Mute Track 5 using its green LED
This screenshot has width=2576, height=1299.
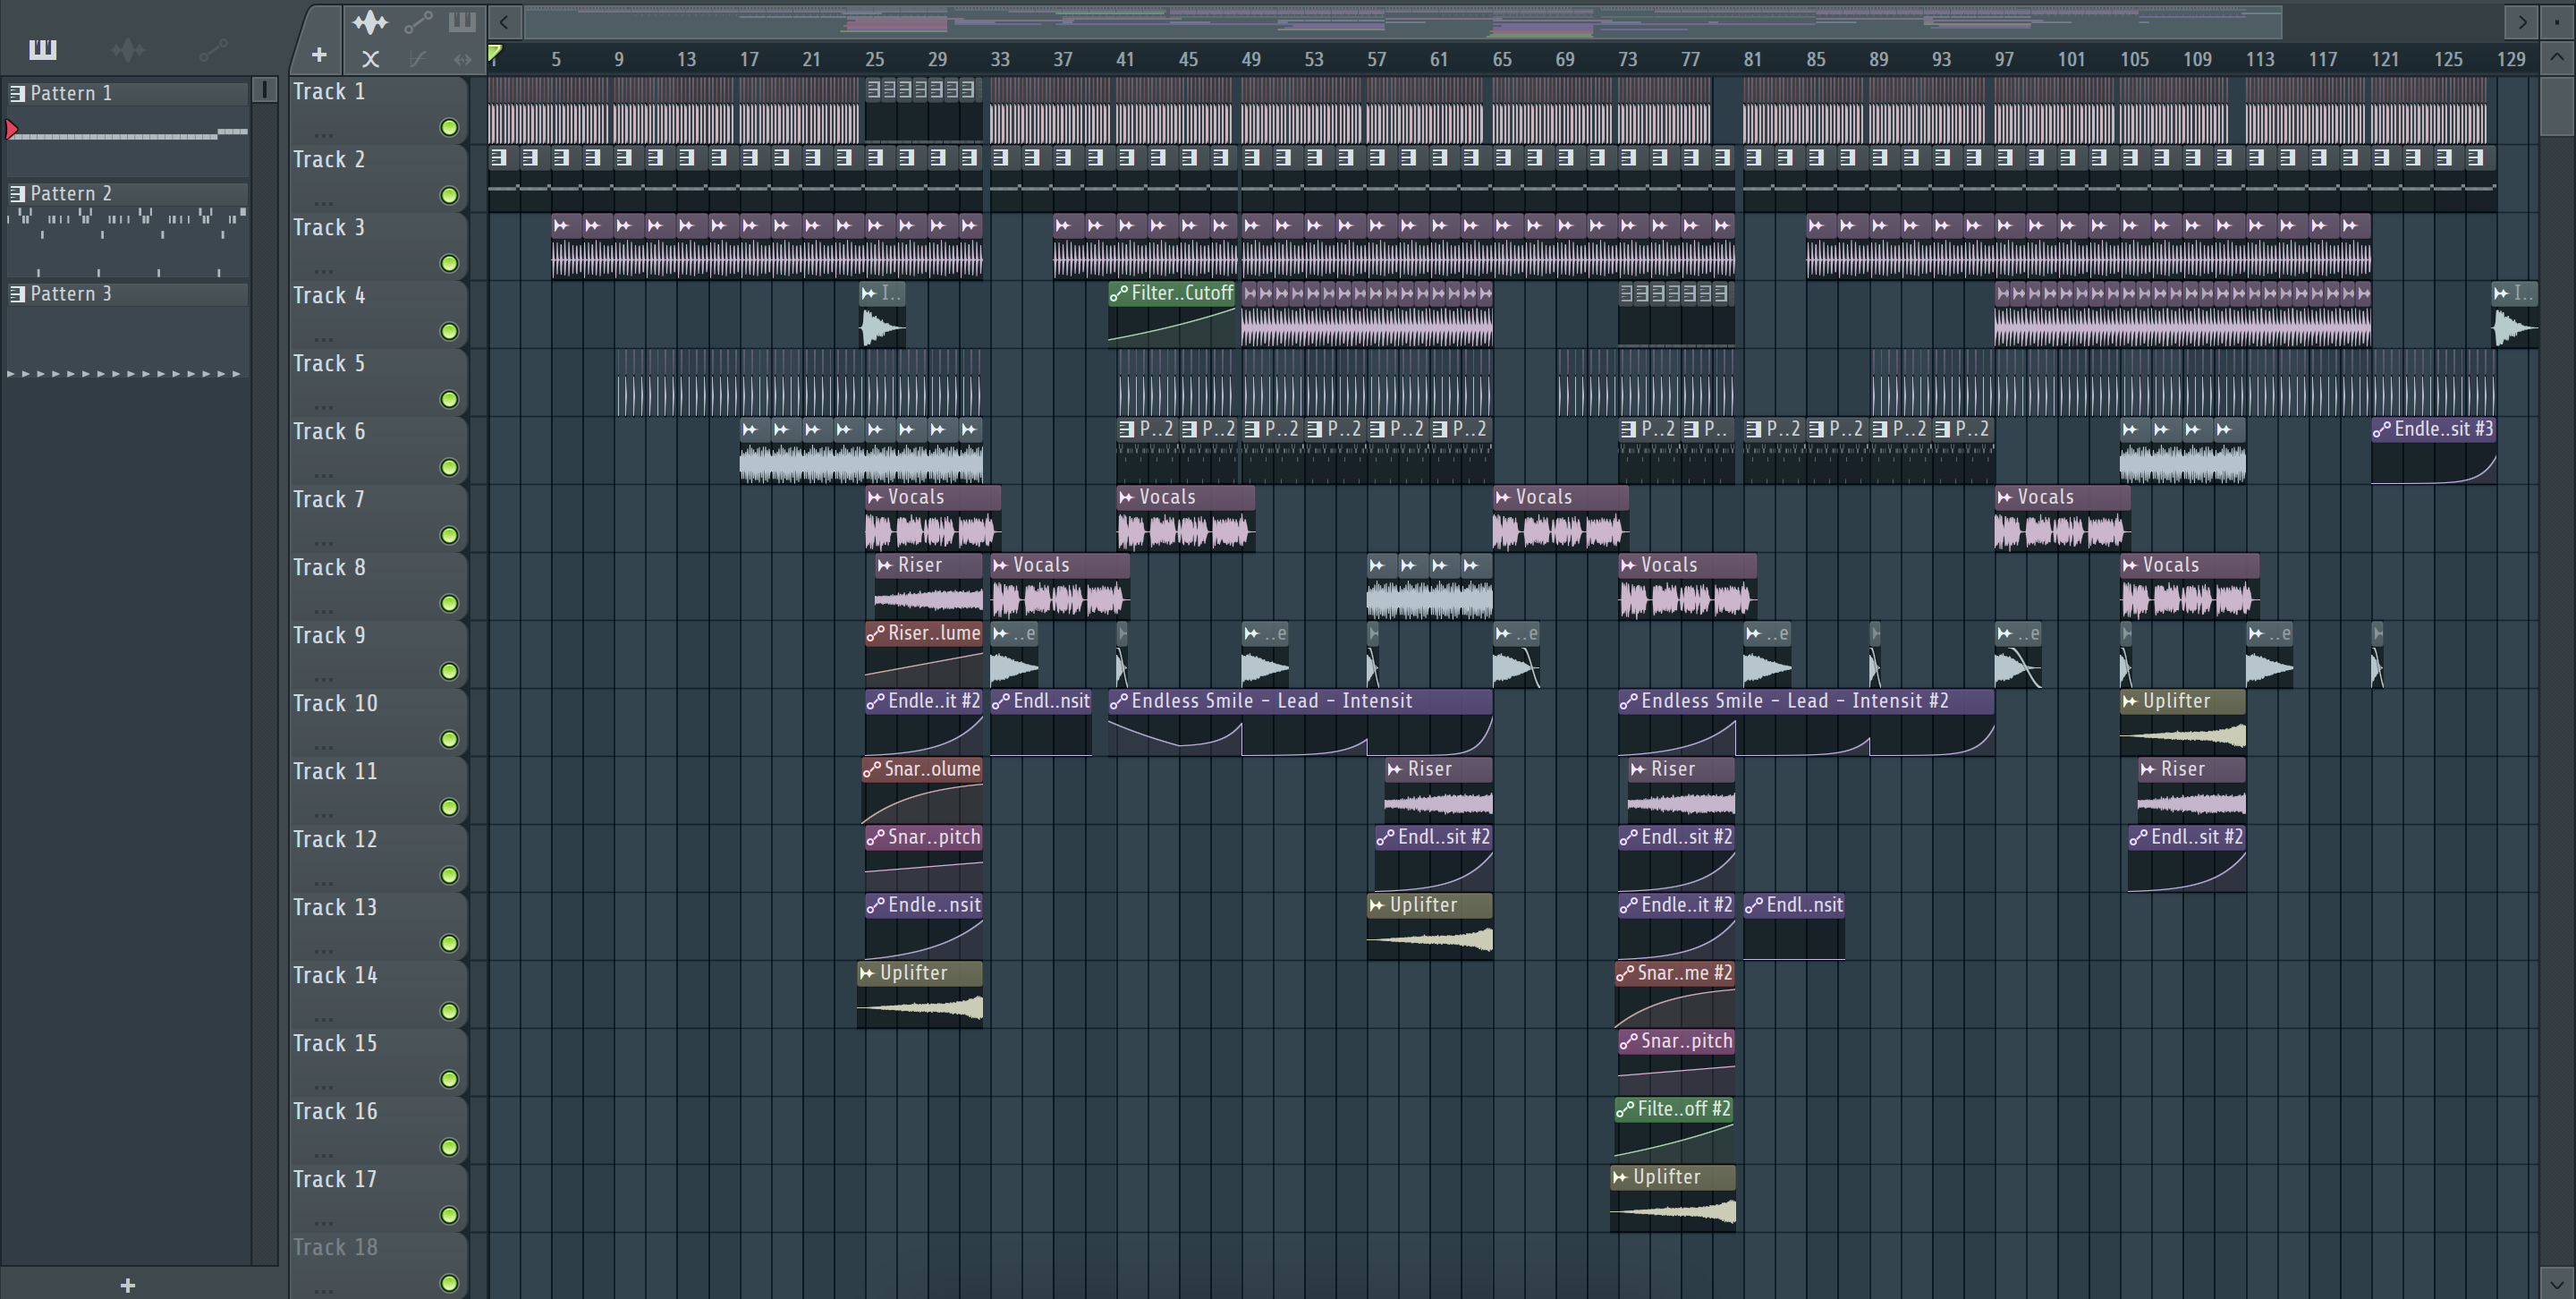[x=450, y=400]
